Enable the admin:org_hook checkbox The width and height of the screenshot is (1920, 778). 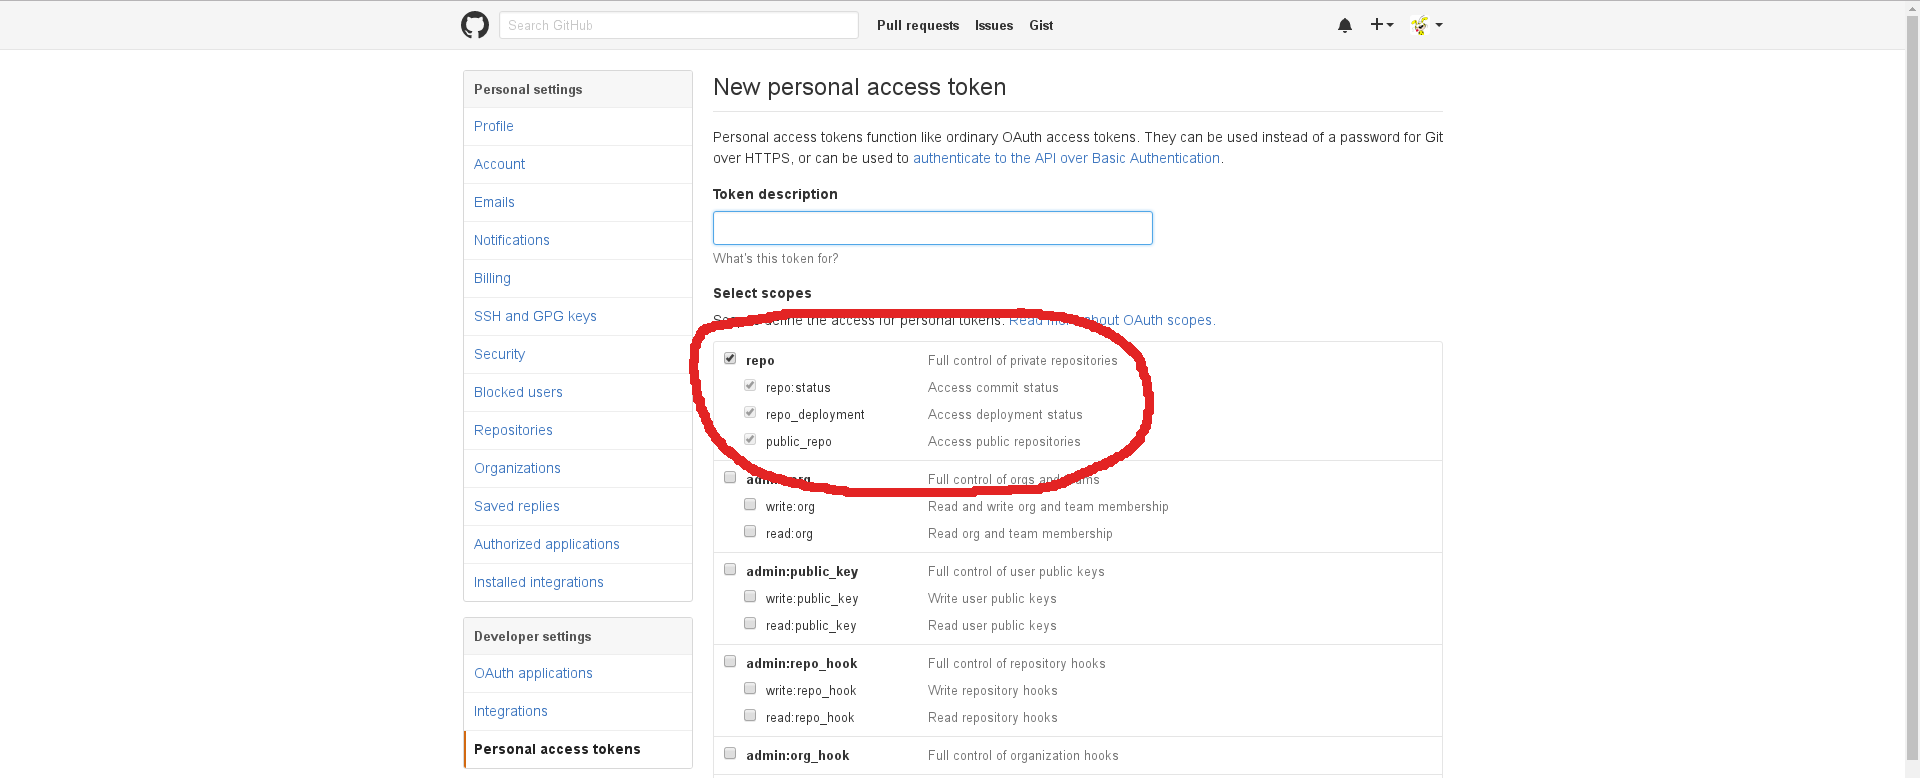click(x=730, y=753)
